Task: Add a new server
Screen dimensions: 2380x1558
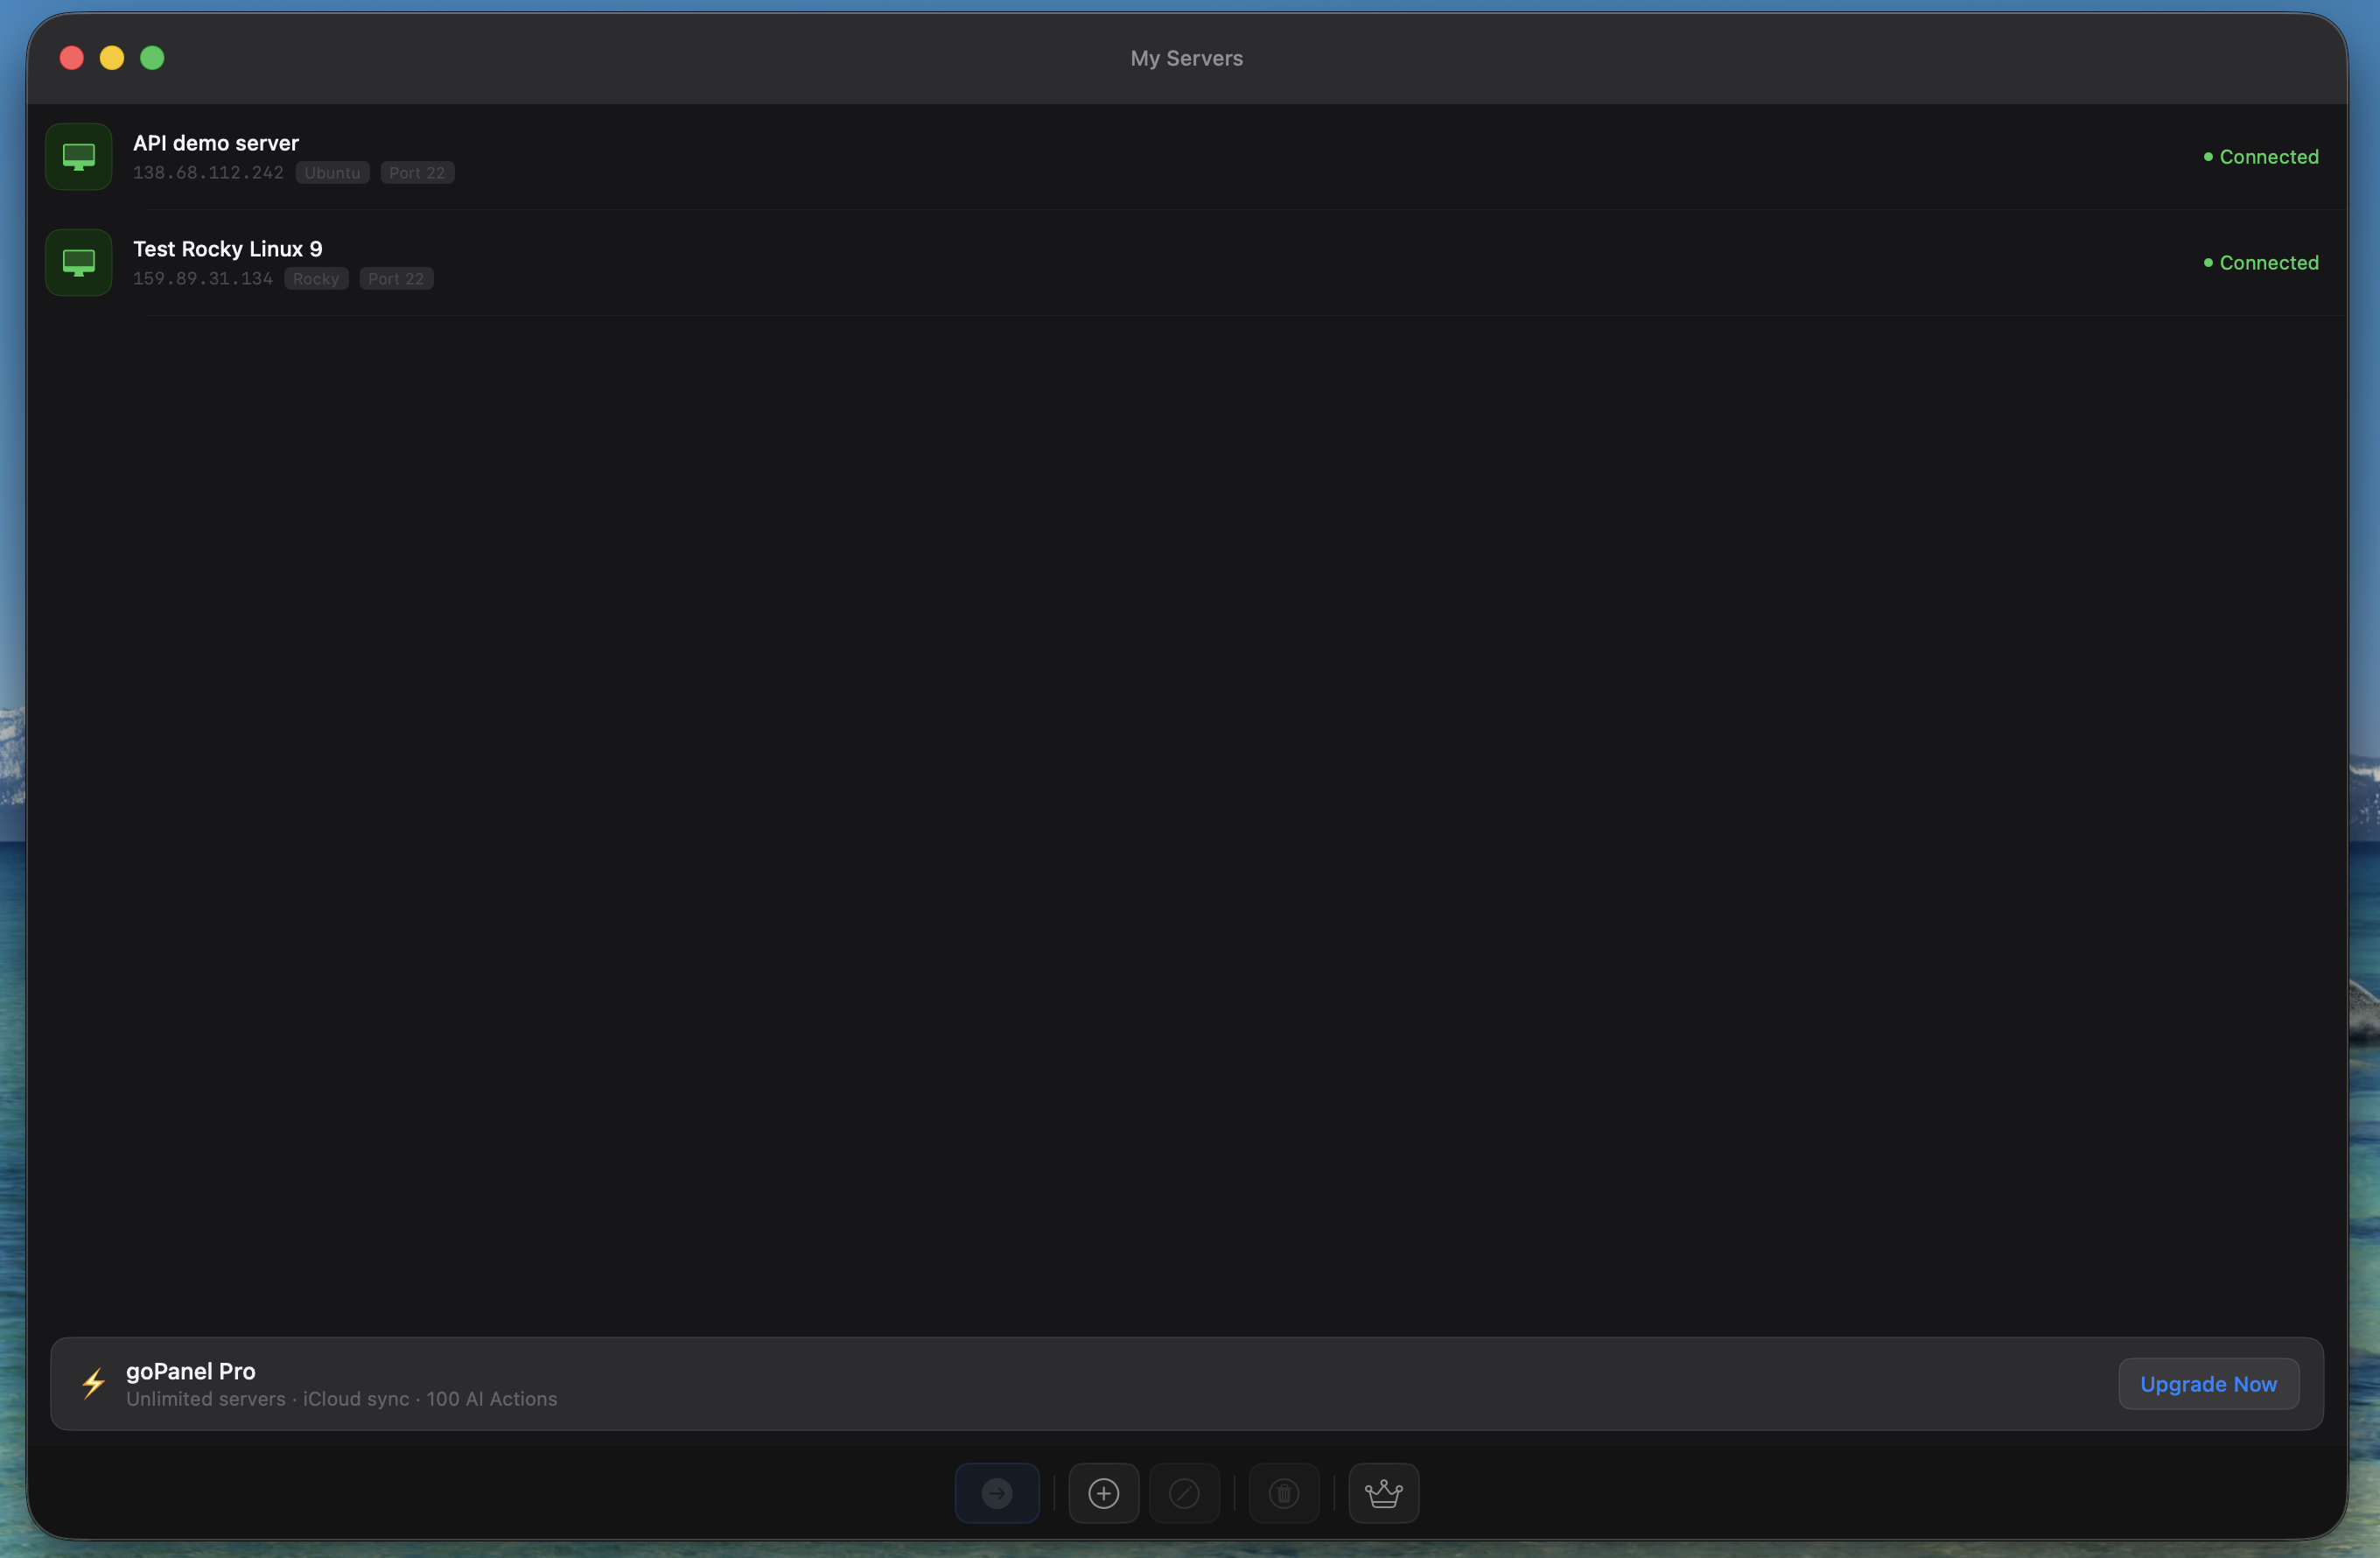Action: click(x=1103, y=1493)
